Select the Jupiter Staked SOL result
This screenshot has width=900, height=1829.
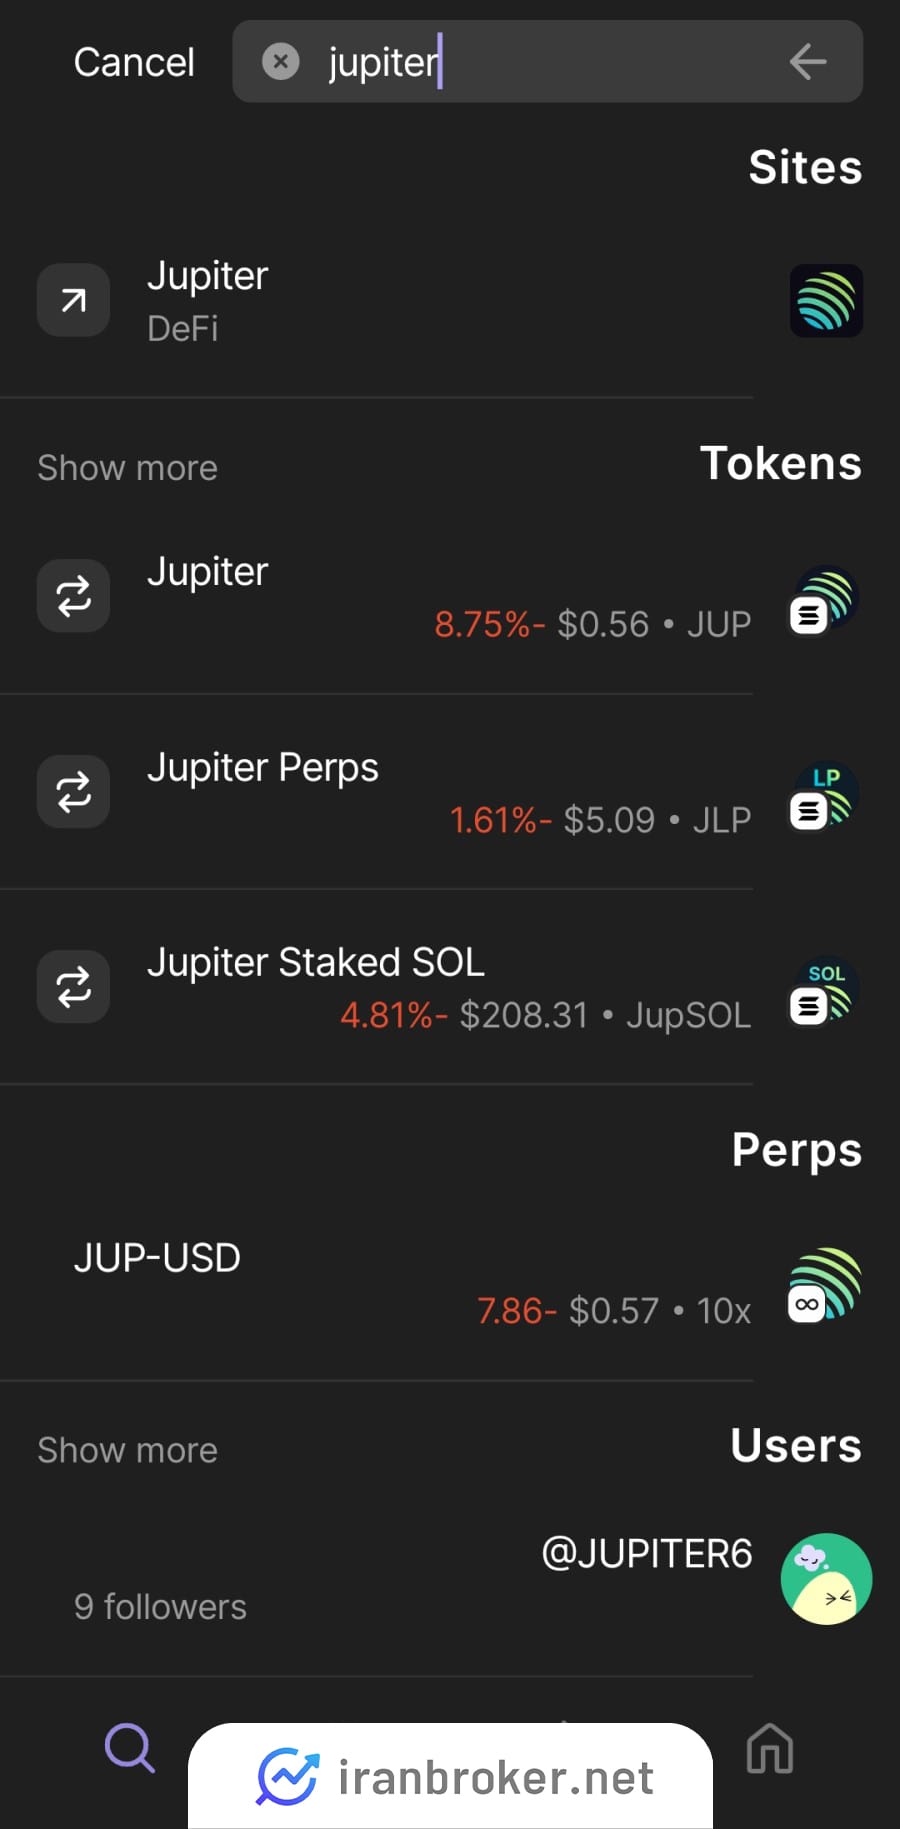(x=450, y=987)
